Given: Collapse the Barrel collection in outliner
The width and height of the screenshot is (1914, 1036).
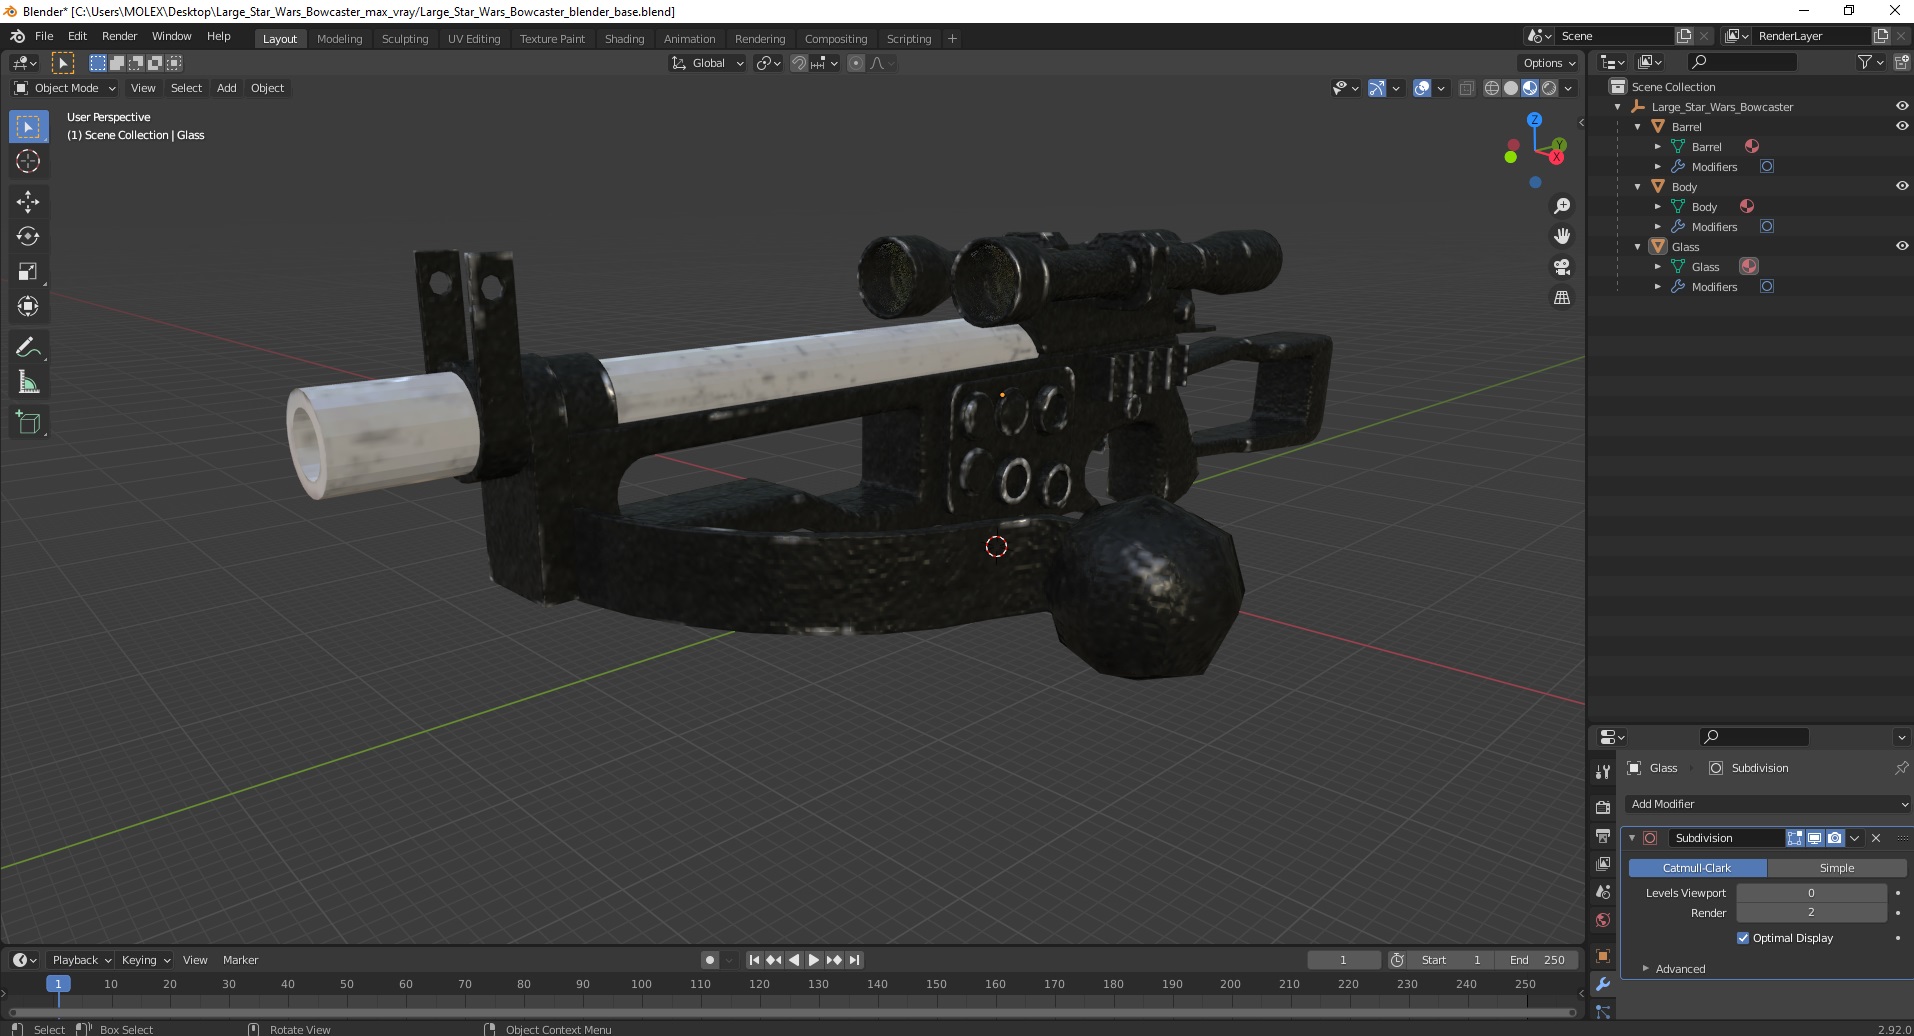Looking at the screenshot, I should 1638,127.
